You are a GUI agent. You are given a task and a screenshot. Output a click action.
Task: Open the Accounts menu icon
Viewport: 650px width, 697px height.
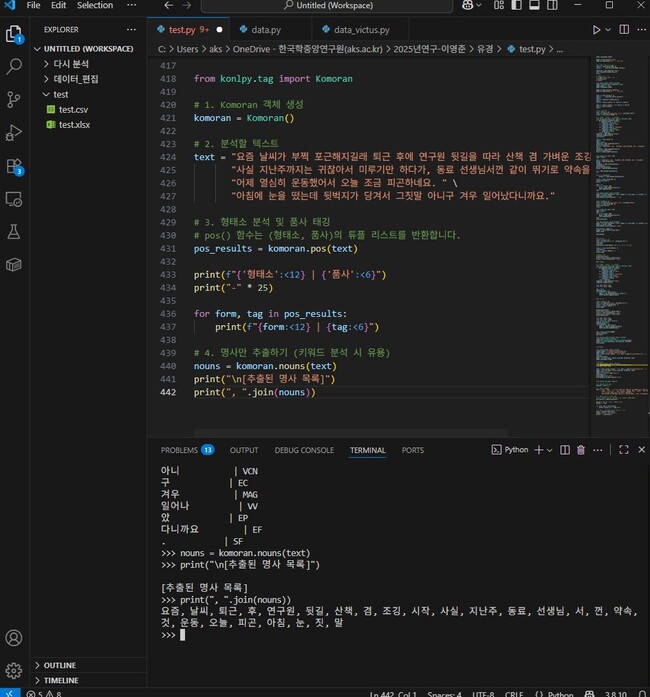(14, 638)
